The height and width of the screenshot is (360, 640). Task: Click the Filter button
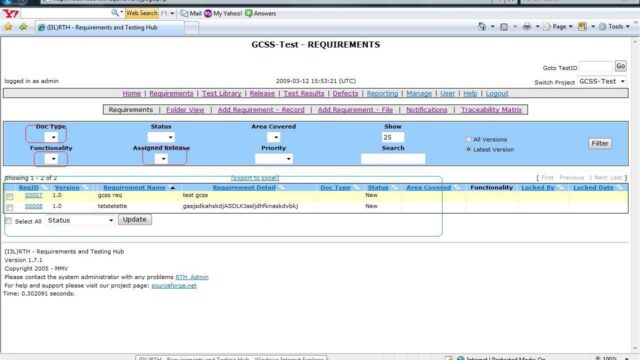[x=600, y=143]
